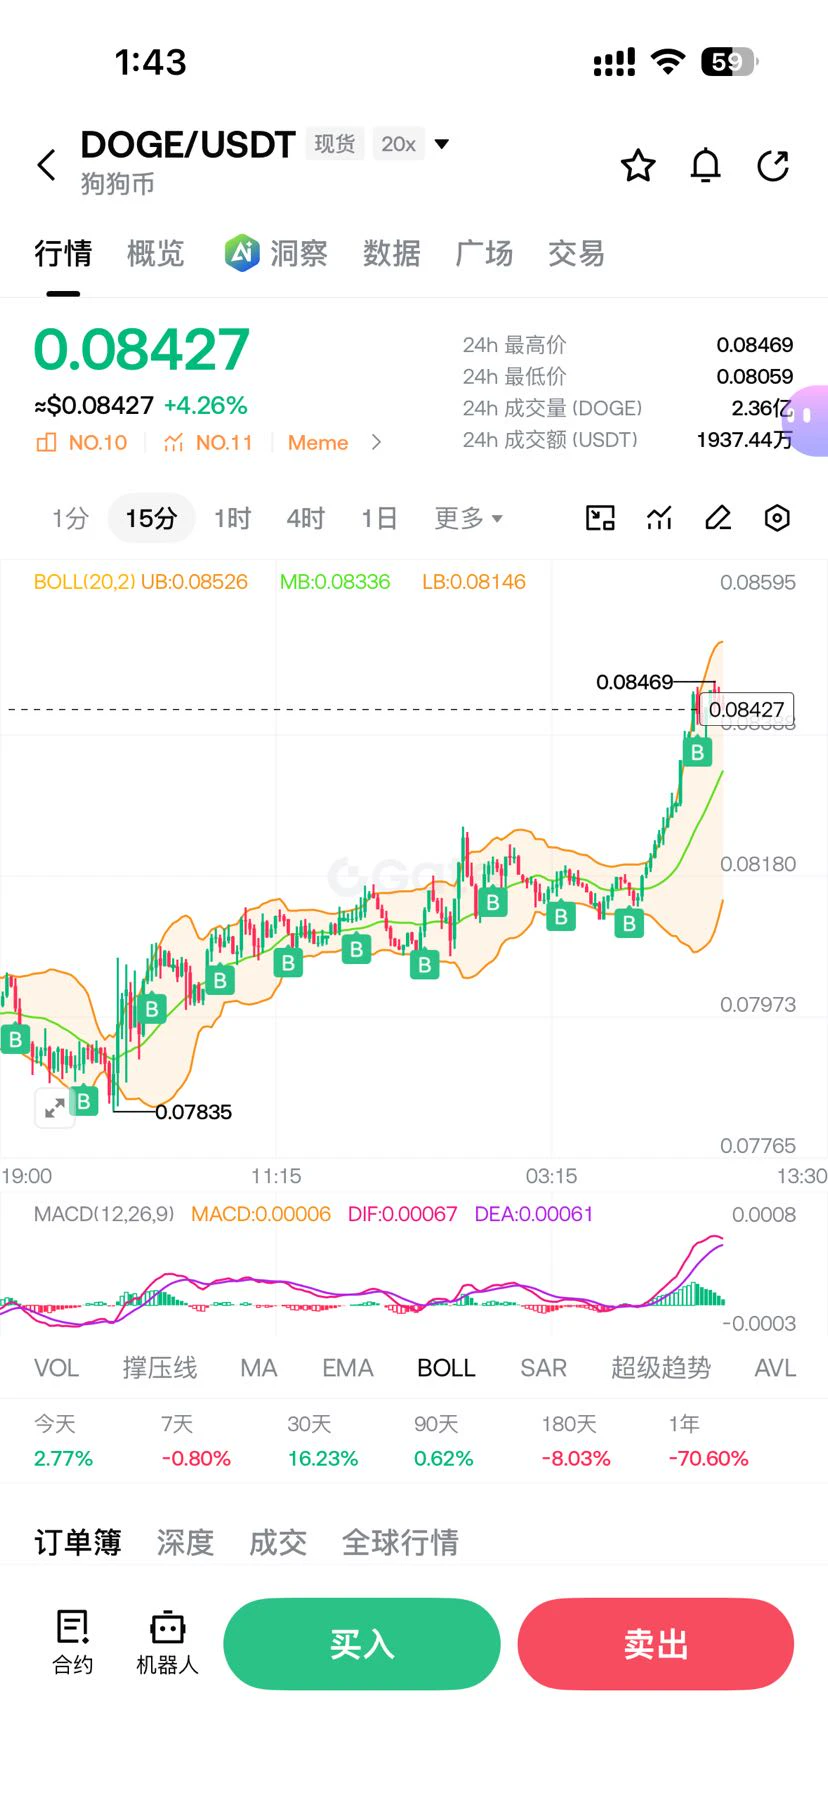Image resolution: width=828 pixels, height=1796 pixels.
Task: Open chart settings hexagon icon
Action: point(777,518)
